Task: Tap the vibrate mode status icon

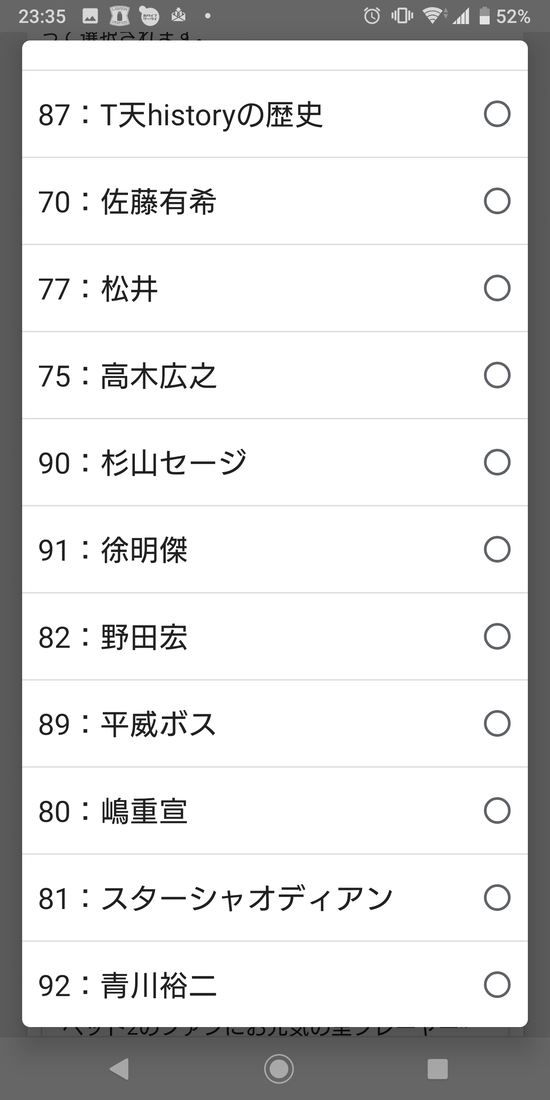Action: click(402, 15)
